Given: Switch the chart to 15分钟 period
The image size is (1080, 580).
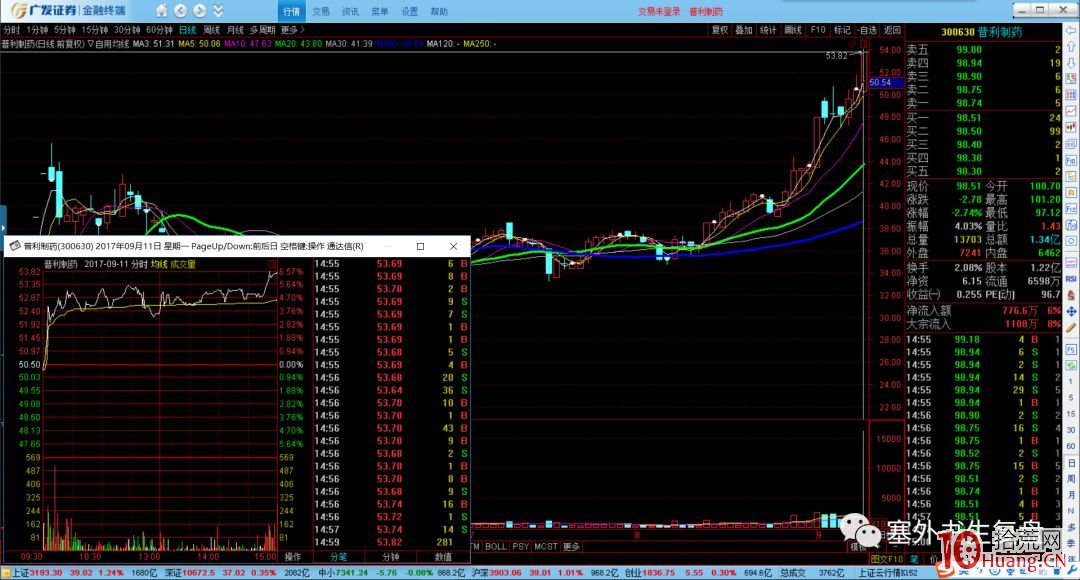Looking at the screenshot, I should (x=95, y=30).
